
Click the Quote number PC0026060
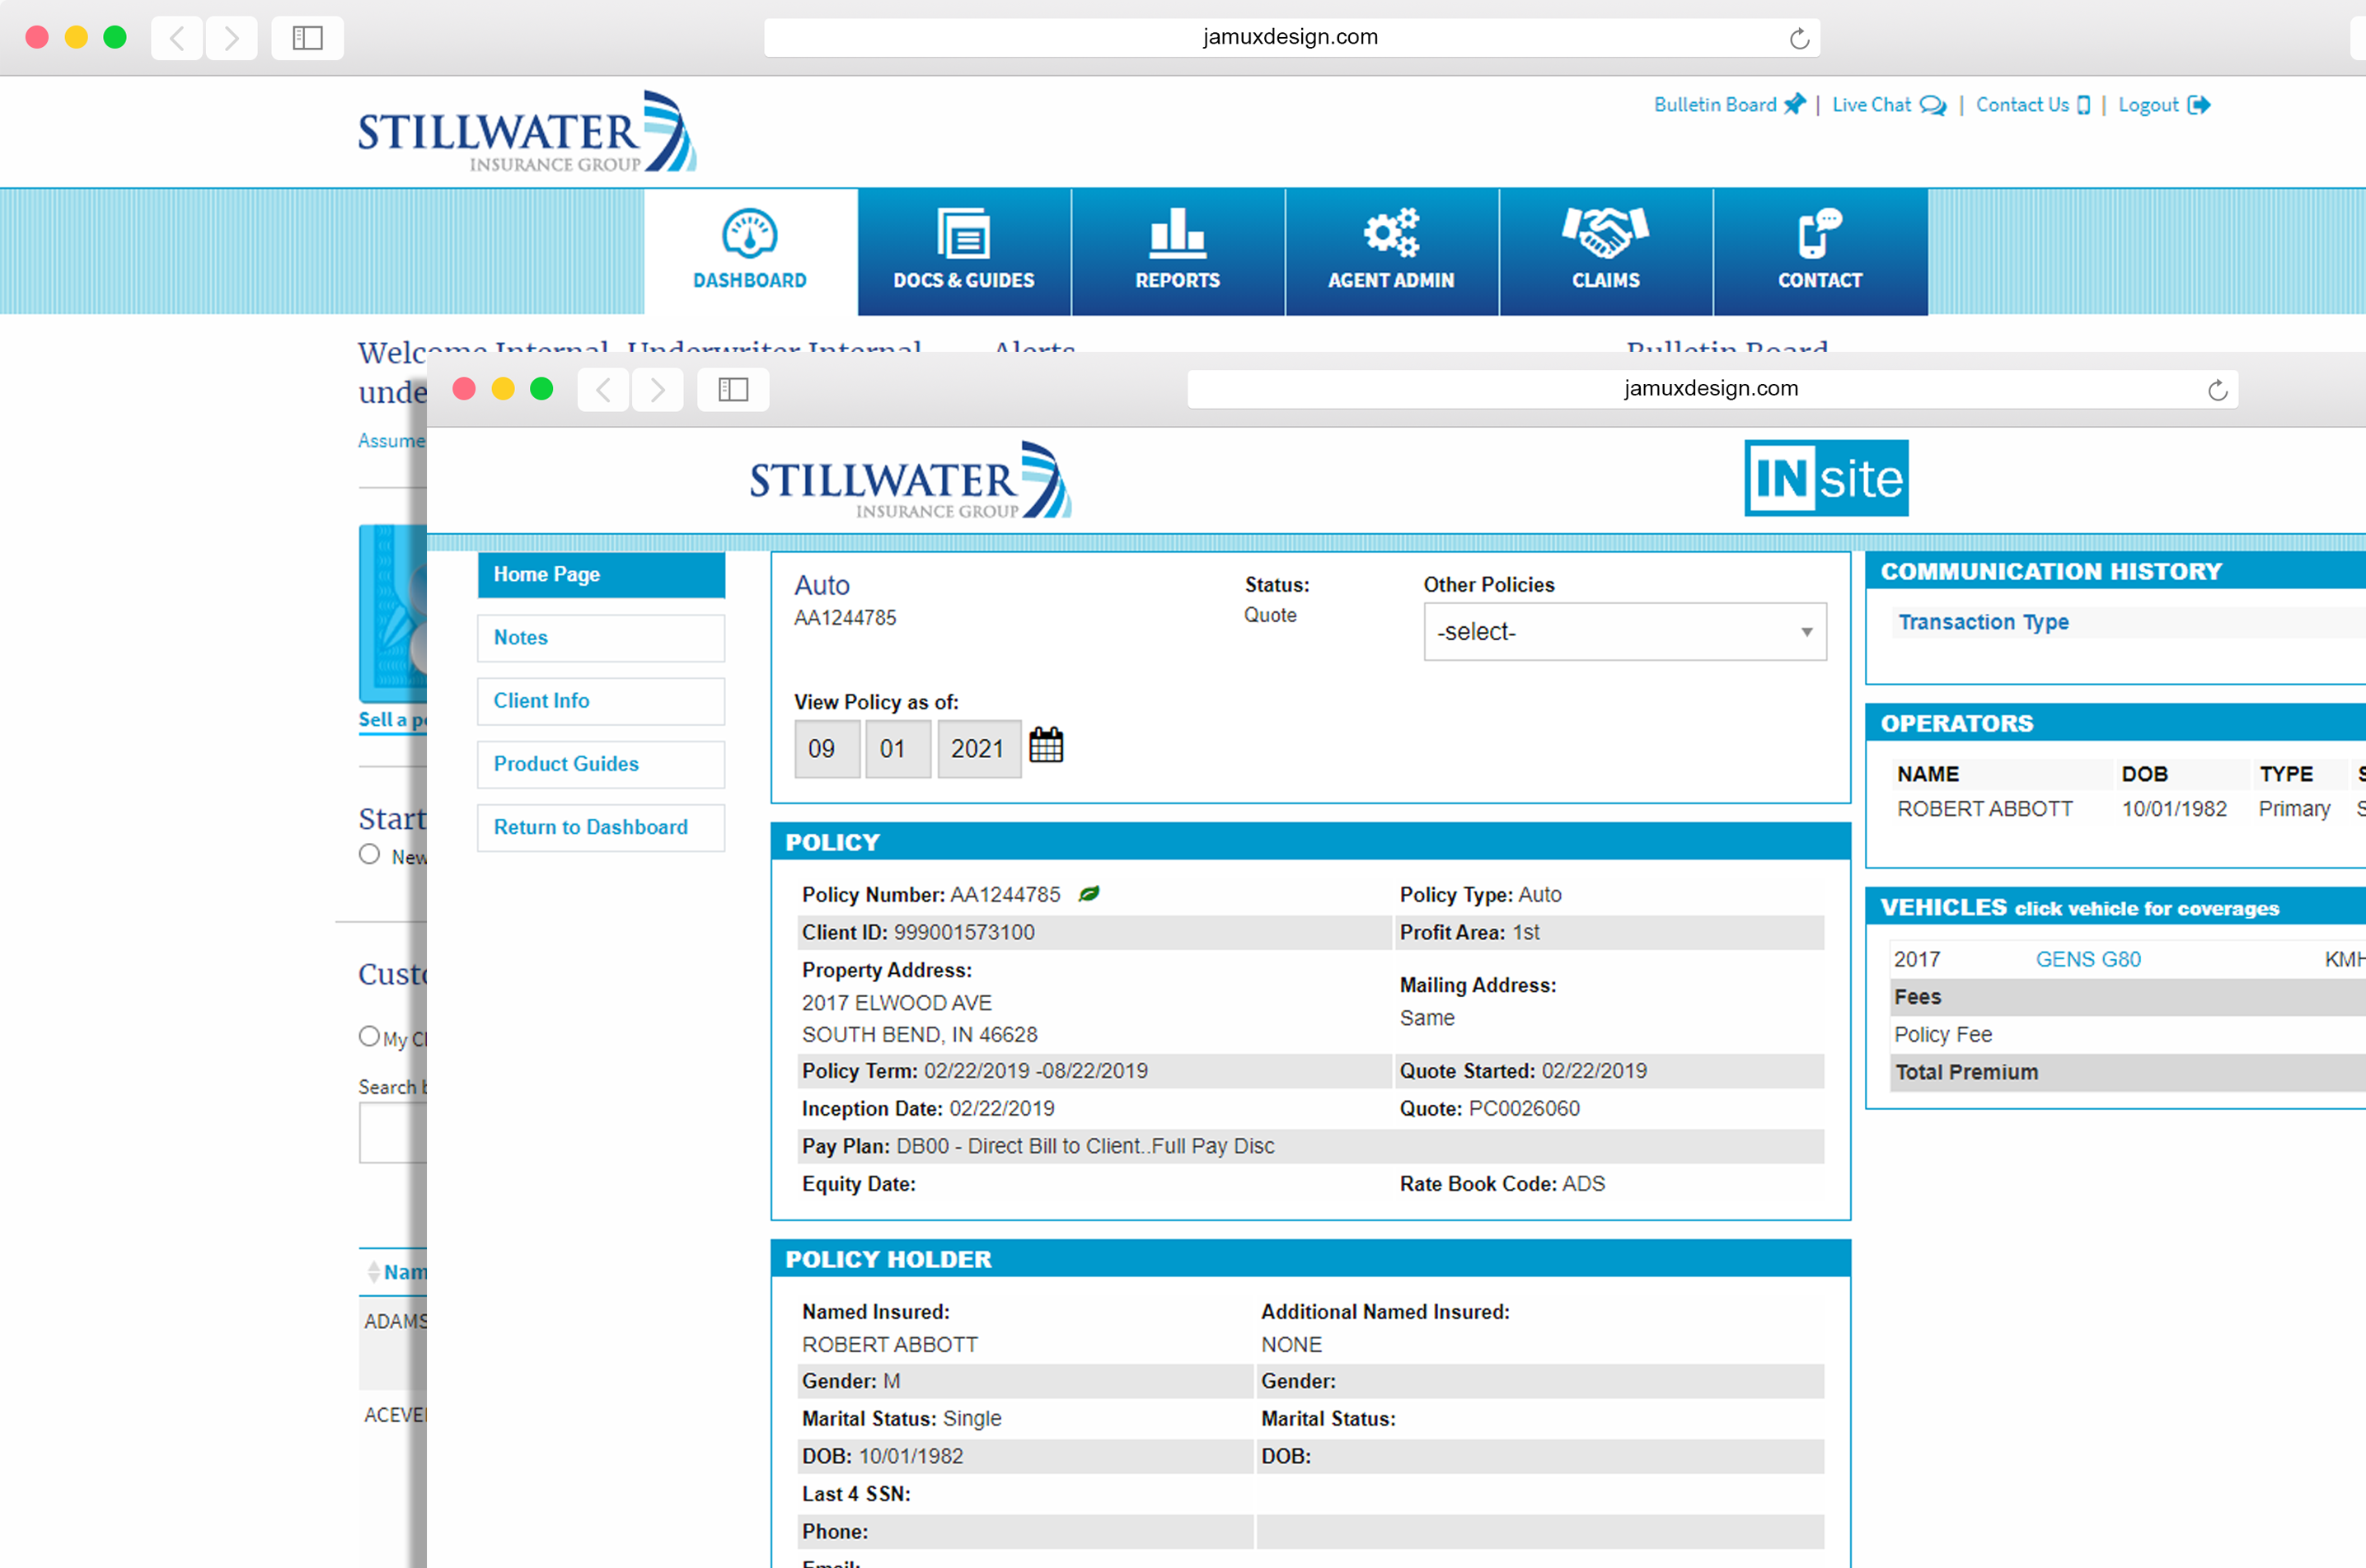pos(1524,1109)
